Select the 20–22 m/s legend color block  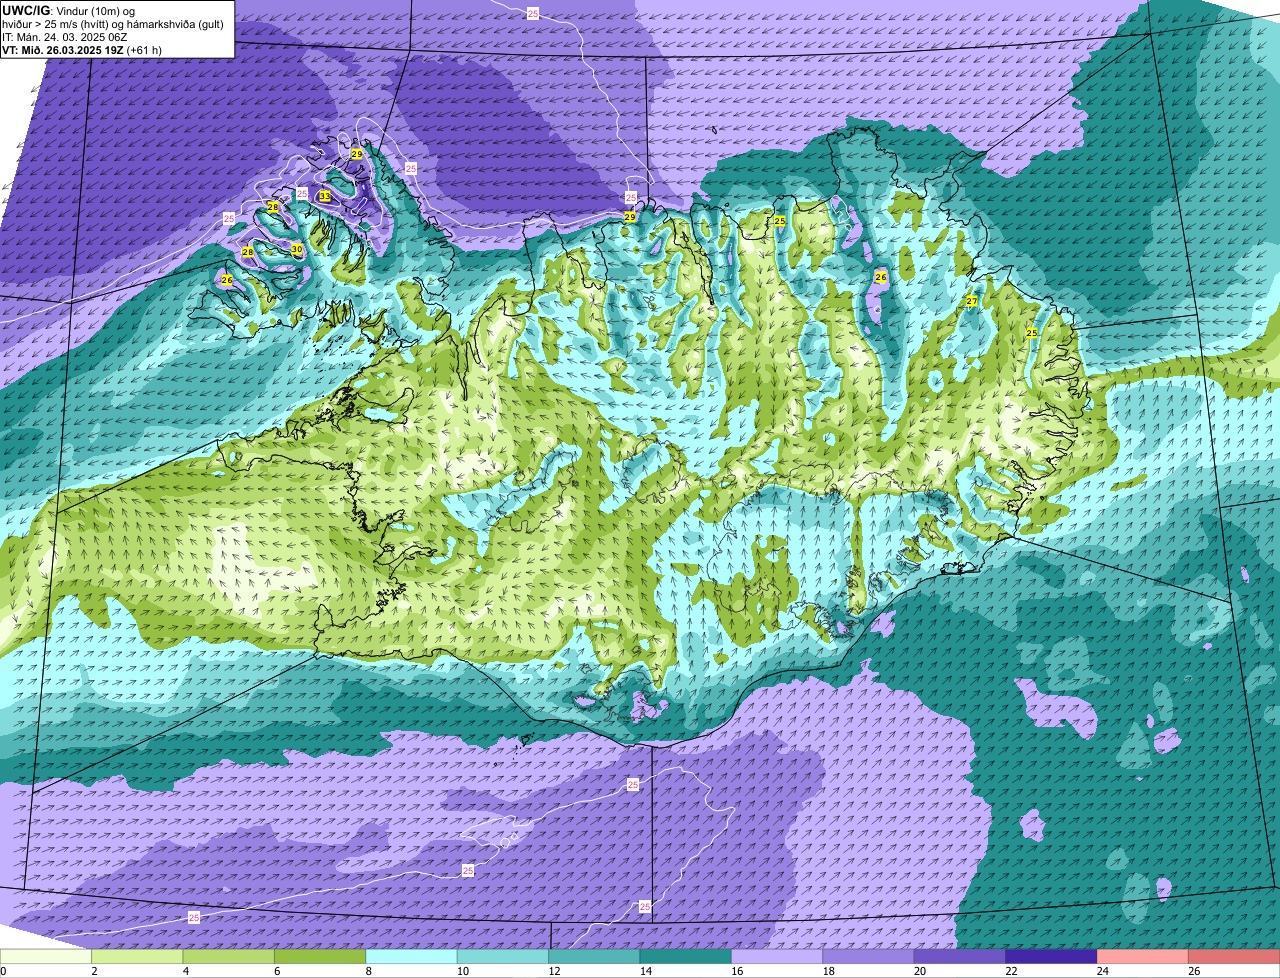pos(960,956)
